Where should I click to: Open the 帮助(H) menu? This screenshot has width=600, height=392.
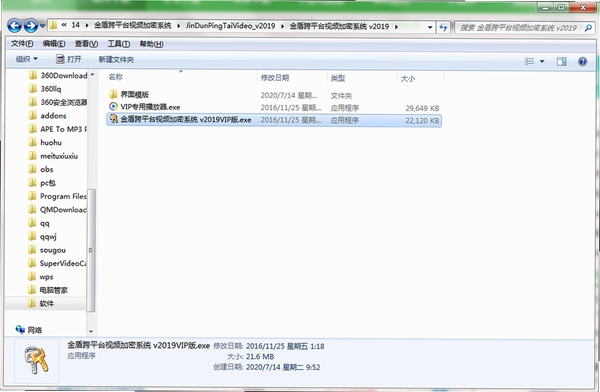tap(152, 44)
